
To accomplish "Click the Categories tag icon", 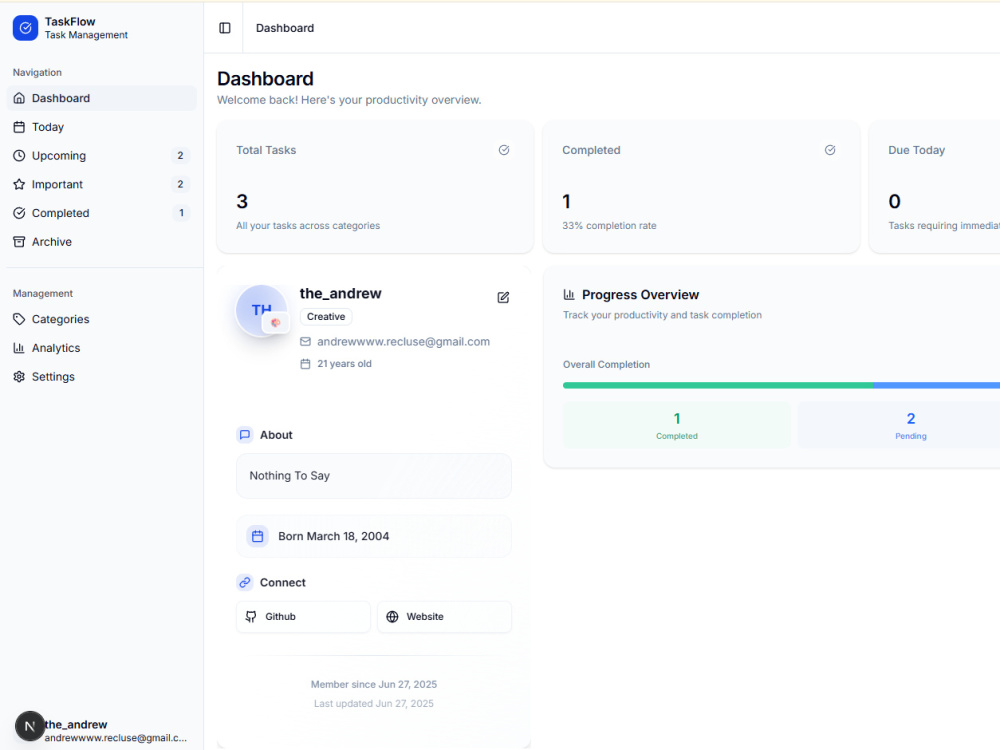I will [19, 319].
